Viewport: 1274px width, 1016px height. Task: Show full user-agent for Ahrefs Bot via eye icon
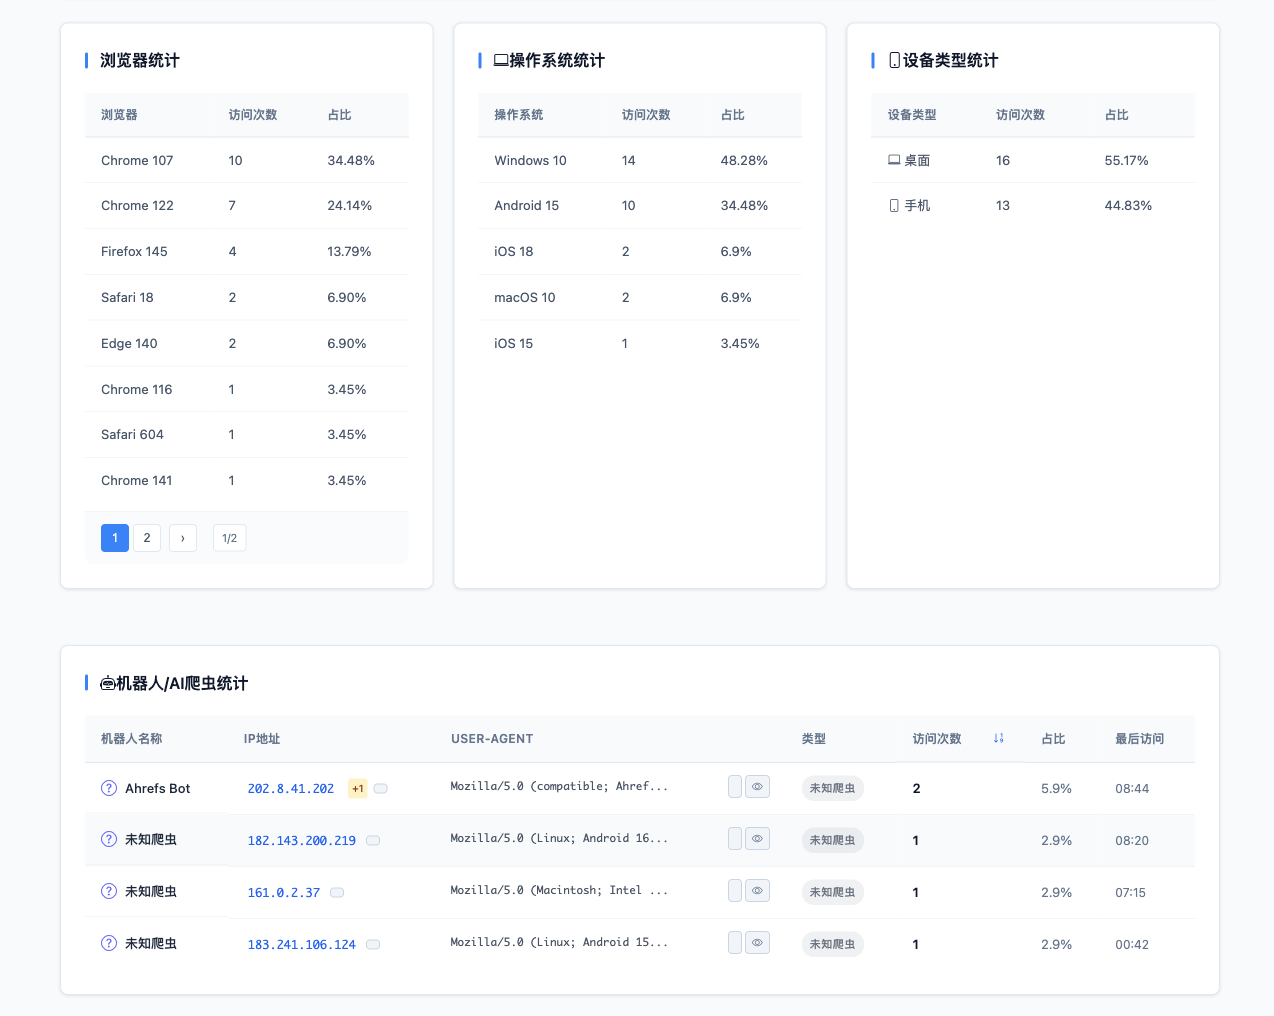click(758, 787)
